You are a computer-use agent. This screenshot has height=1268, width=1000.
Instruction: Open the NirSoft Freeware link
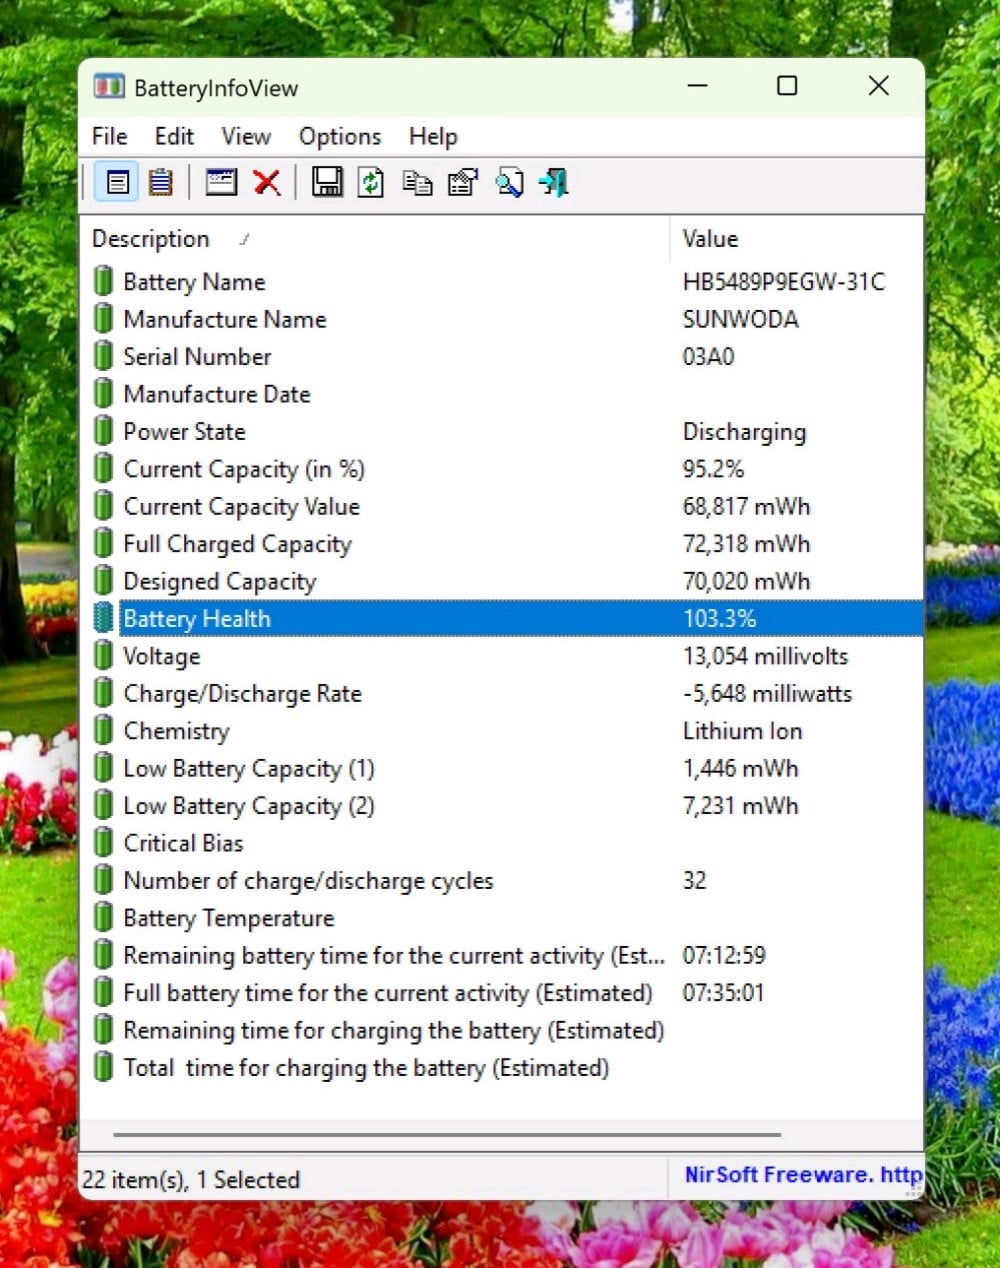tap(802, 1175)
